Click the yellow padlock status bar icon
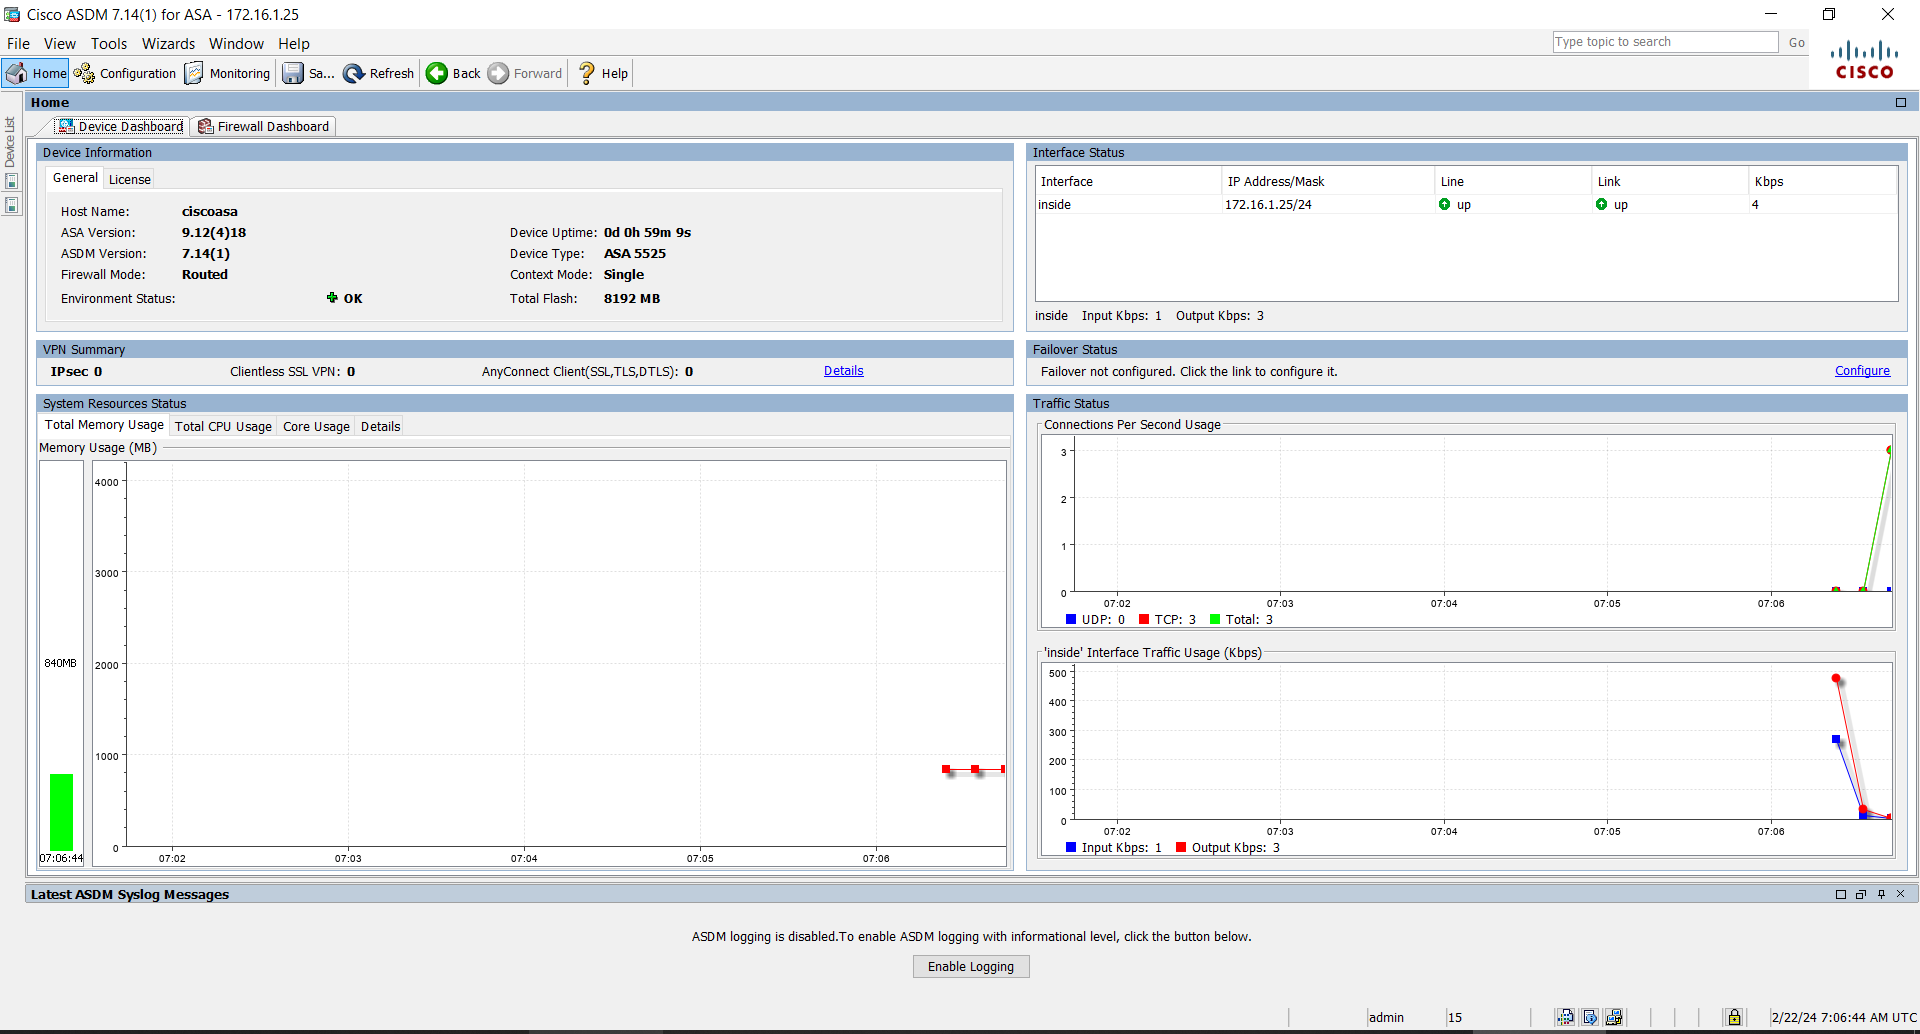The image size is (1920, 1034). click(1734, 1017)
